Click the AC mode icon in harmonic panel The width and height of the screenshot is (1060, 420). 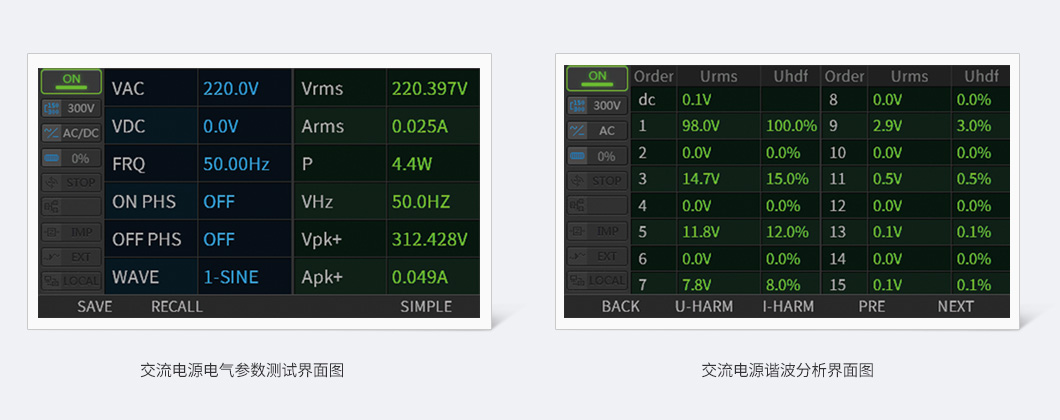pyautogui.click(x=597, y=130)
